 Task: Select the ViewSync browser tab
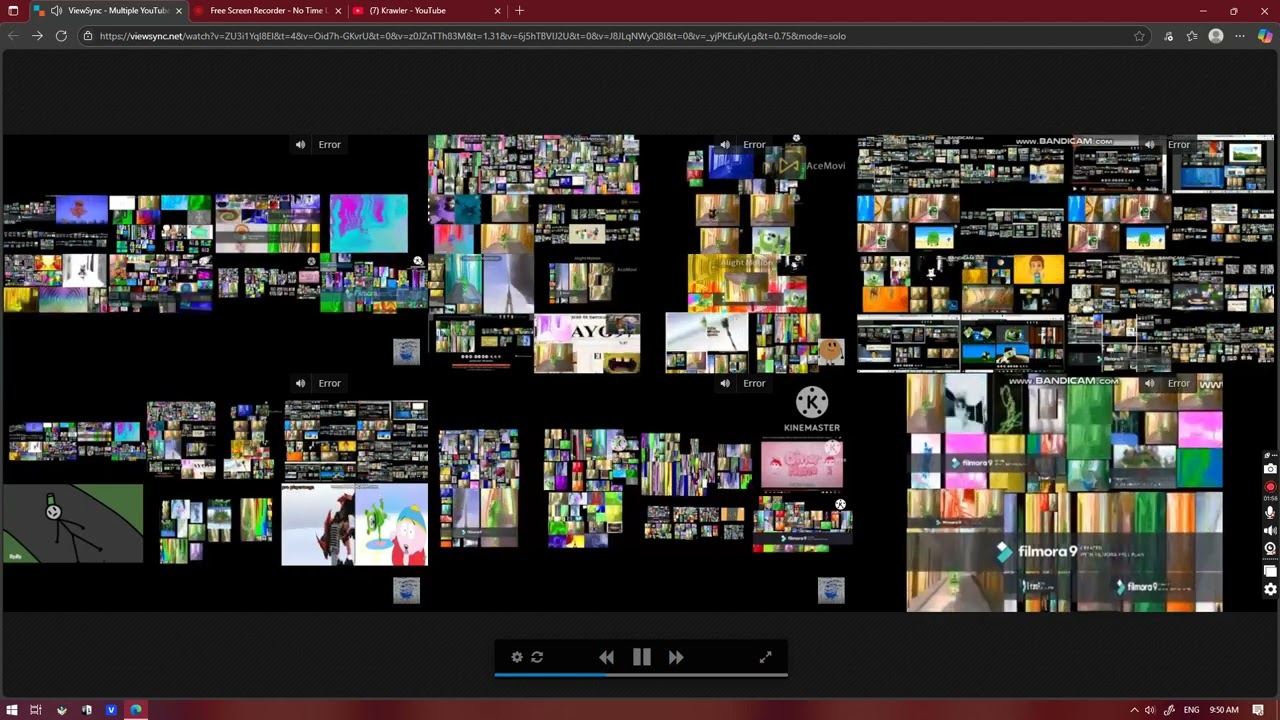click(108, 11)
